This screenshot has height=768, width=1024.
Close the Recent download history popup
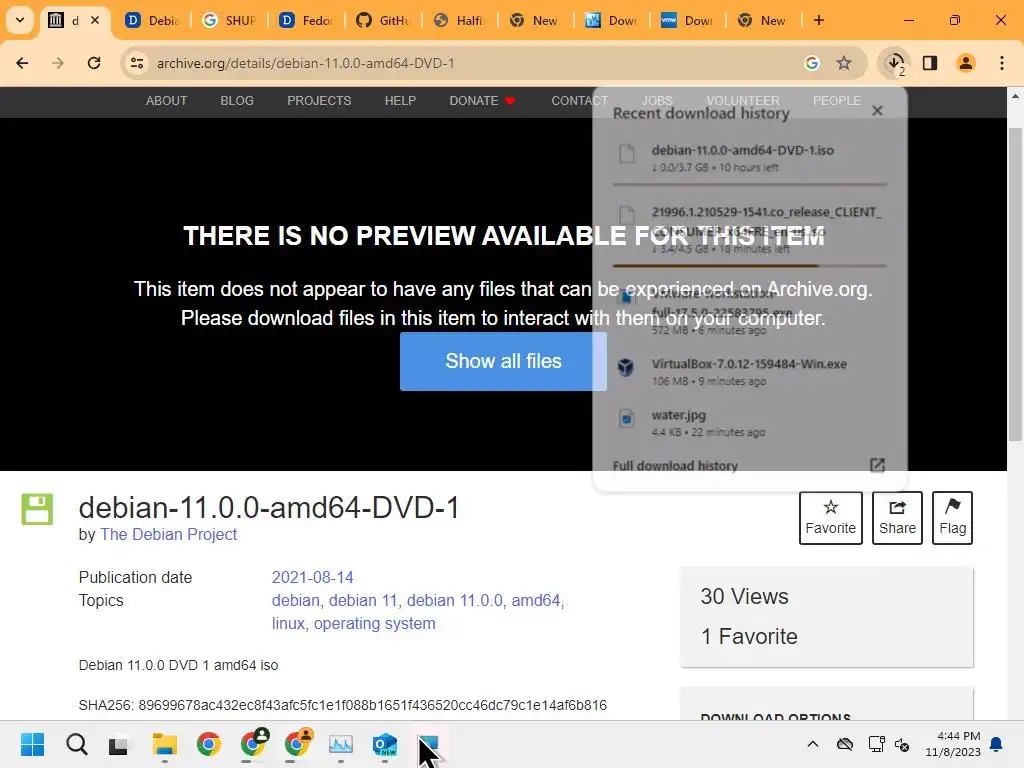pos(878,111)
